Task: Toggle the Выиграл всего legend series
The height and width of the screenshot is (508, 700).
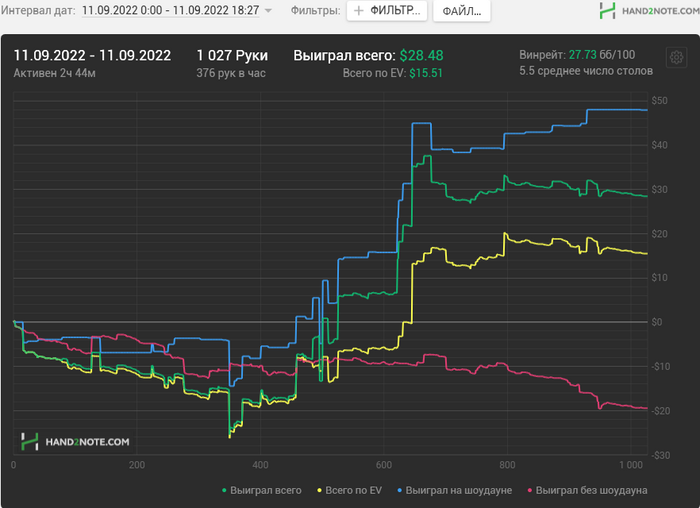Action: coord(262,490)
